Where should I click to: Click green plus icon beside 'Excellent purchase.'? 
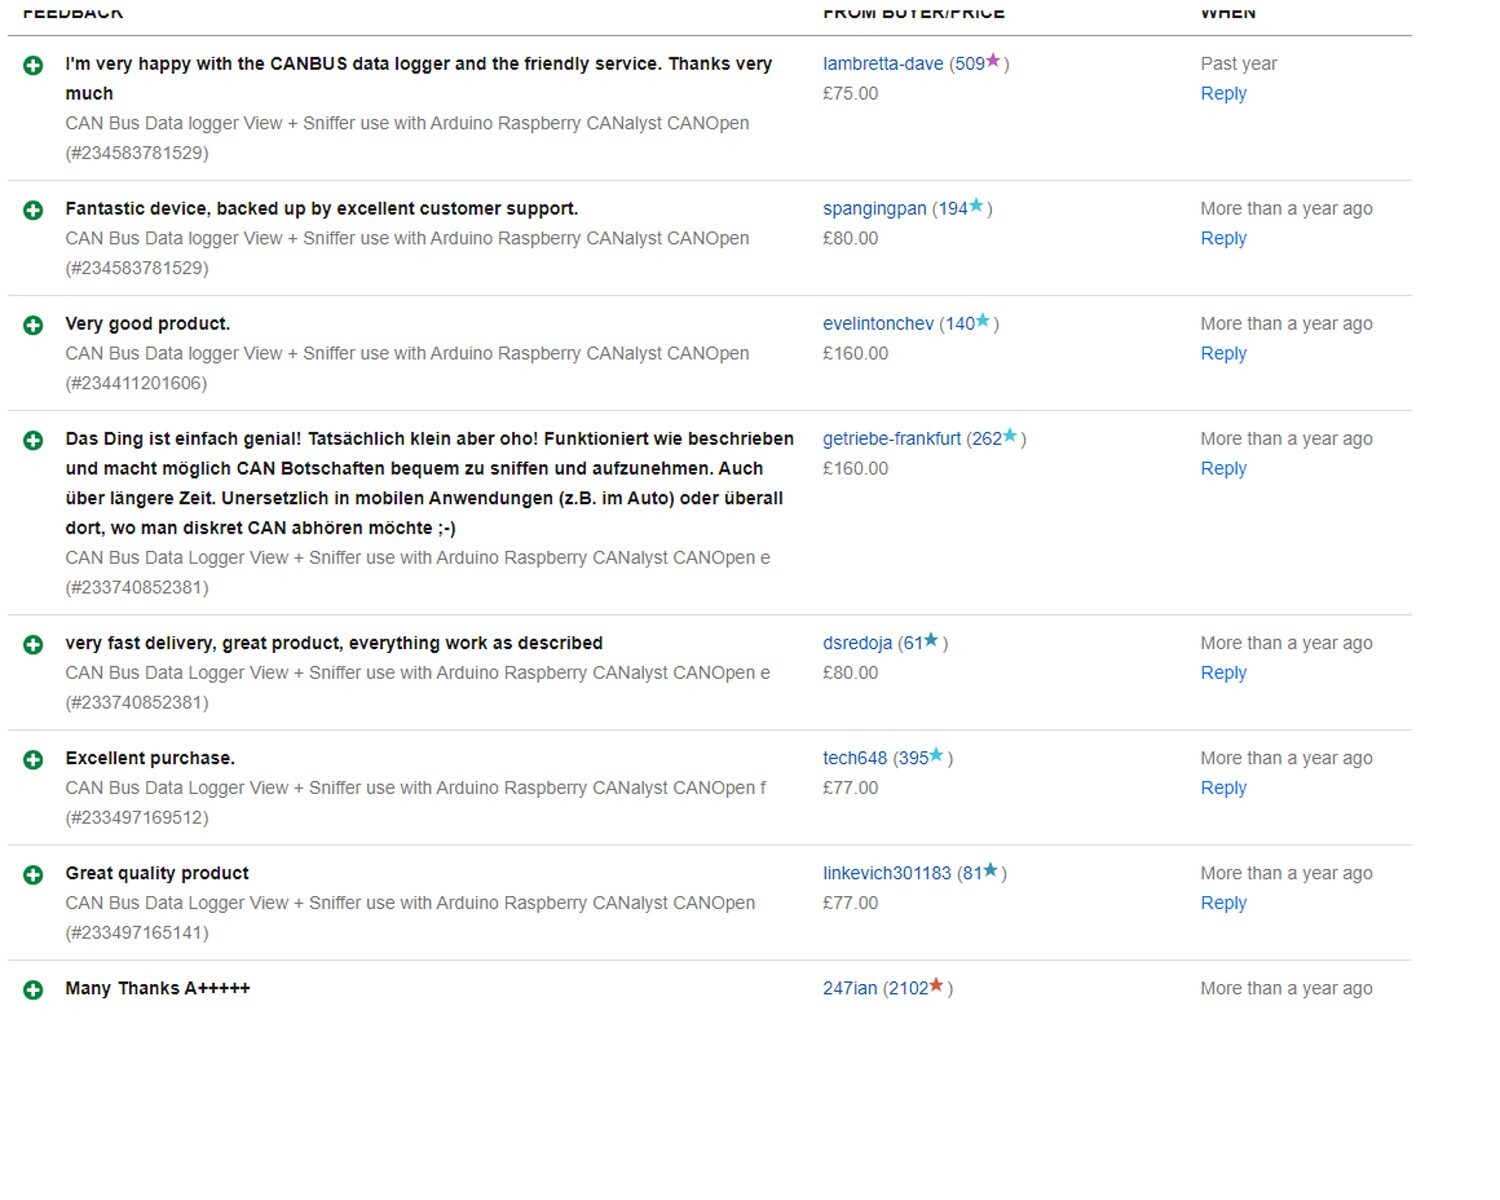point(33,760)
